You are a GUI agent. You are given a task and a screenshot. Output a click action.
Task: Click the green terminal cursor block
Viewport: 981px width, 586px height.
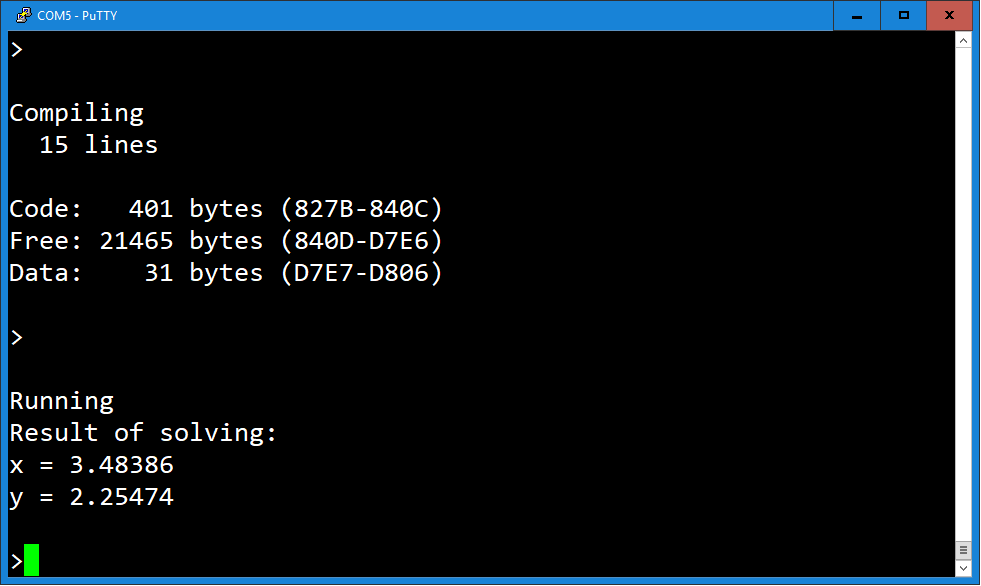coord(31,560)
